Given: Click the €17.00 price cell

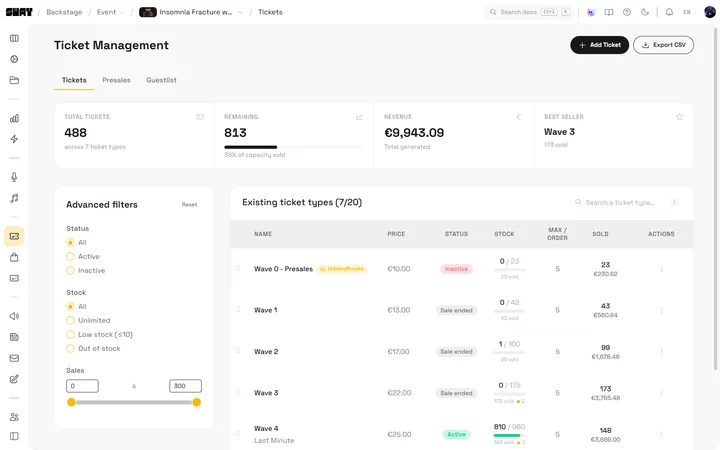Looking at the screenshot, I should pyautogui.click(x=399, y=352).
